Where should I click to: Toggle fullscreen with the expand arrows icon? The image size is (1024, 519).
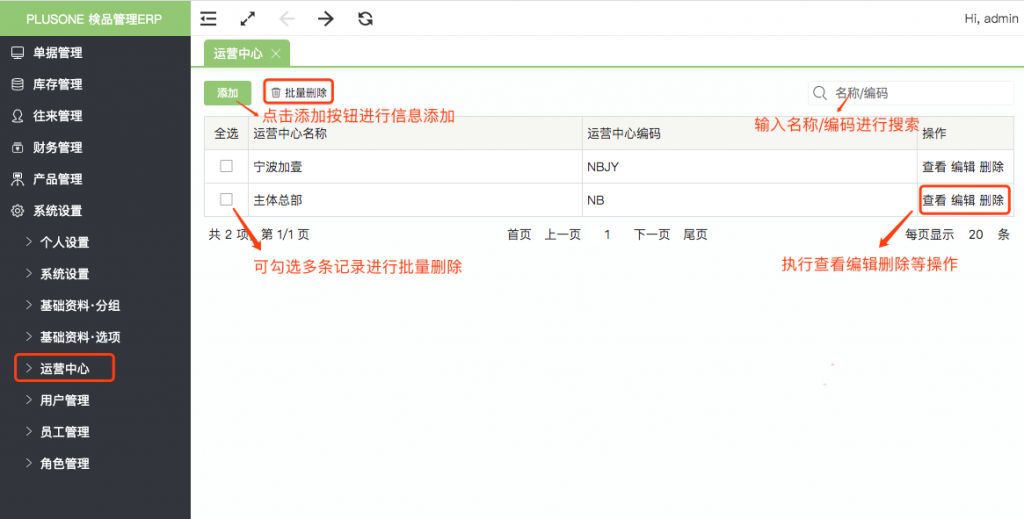[x=248, y=18]
